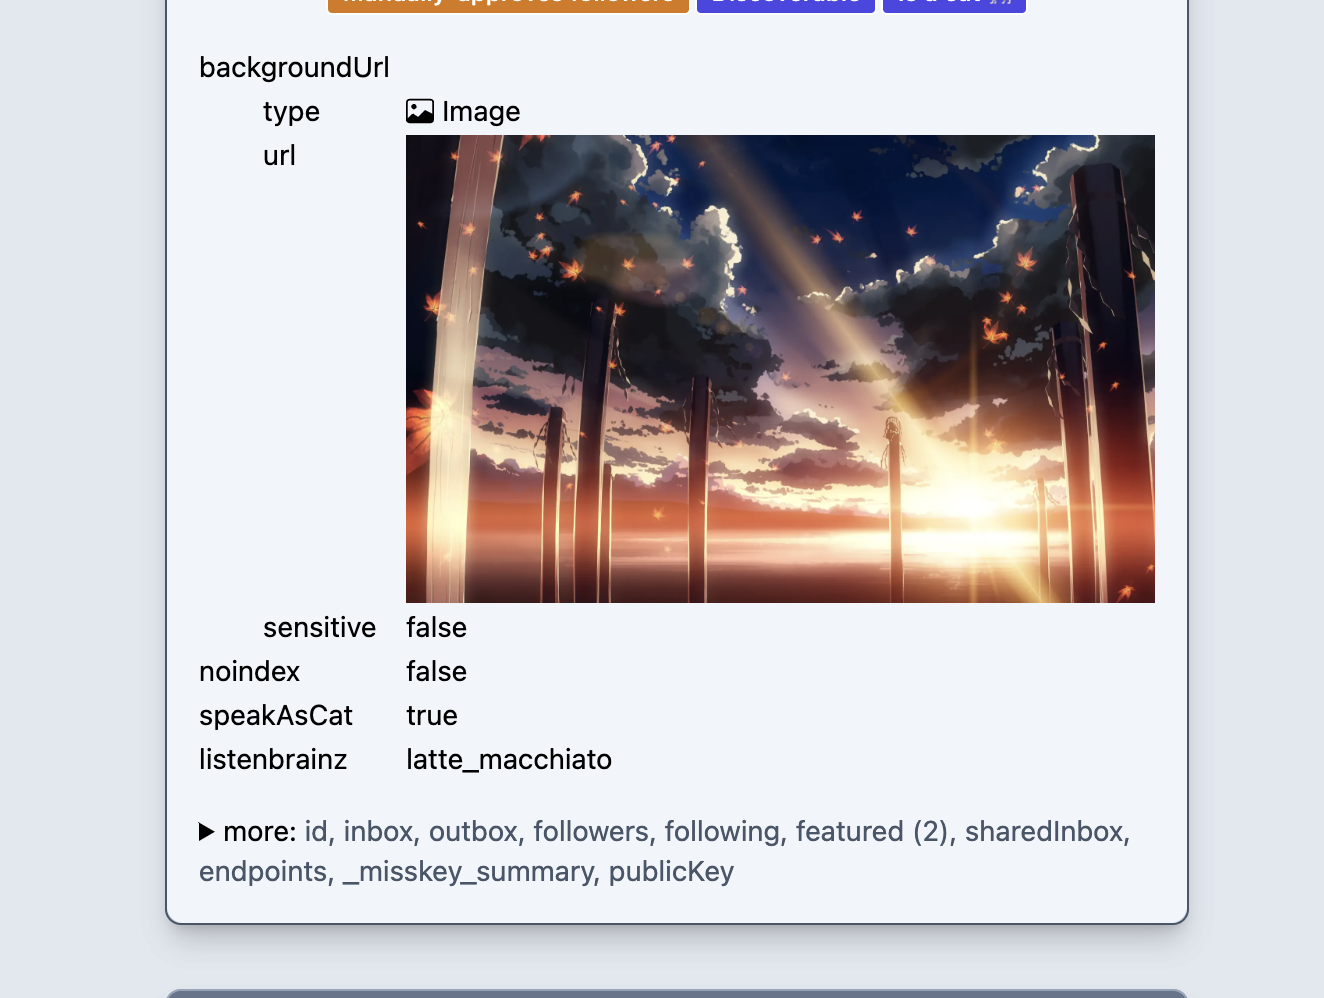Click the 'type' property label

[291, 111]
